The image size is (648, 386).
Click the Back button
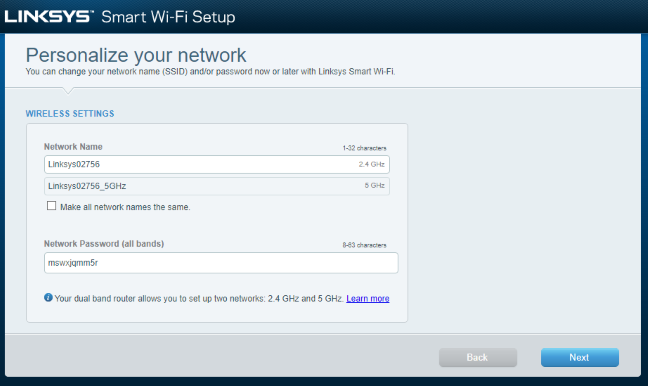pyautogui.click(x=478, y=357)
